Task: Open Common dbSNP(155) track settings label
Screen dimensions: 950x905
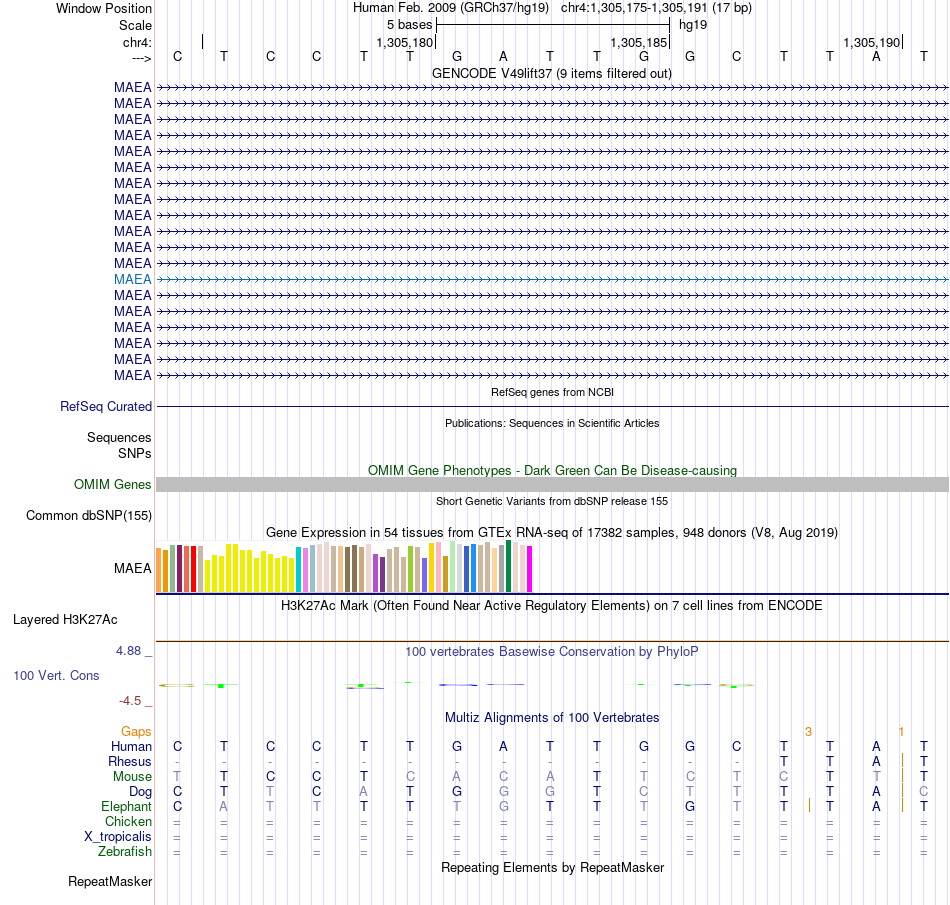Action: click(x=89, y=515)
